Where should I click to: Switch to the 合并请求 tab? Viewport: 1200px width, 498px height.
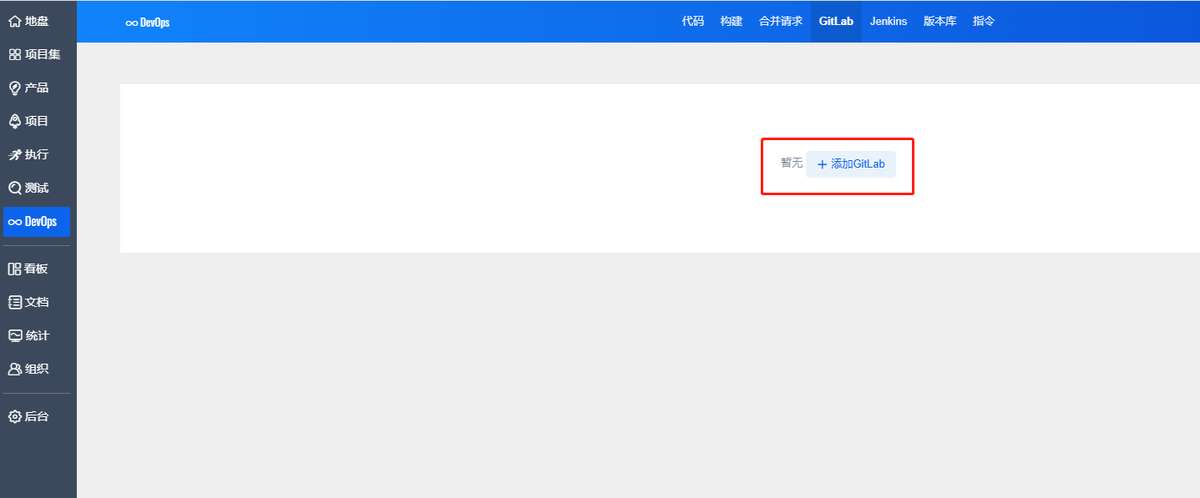pyautogui.click(x=781, y=21)
